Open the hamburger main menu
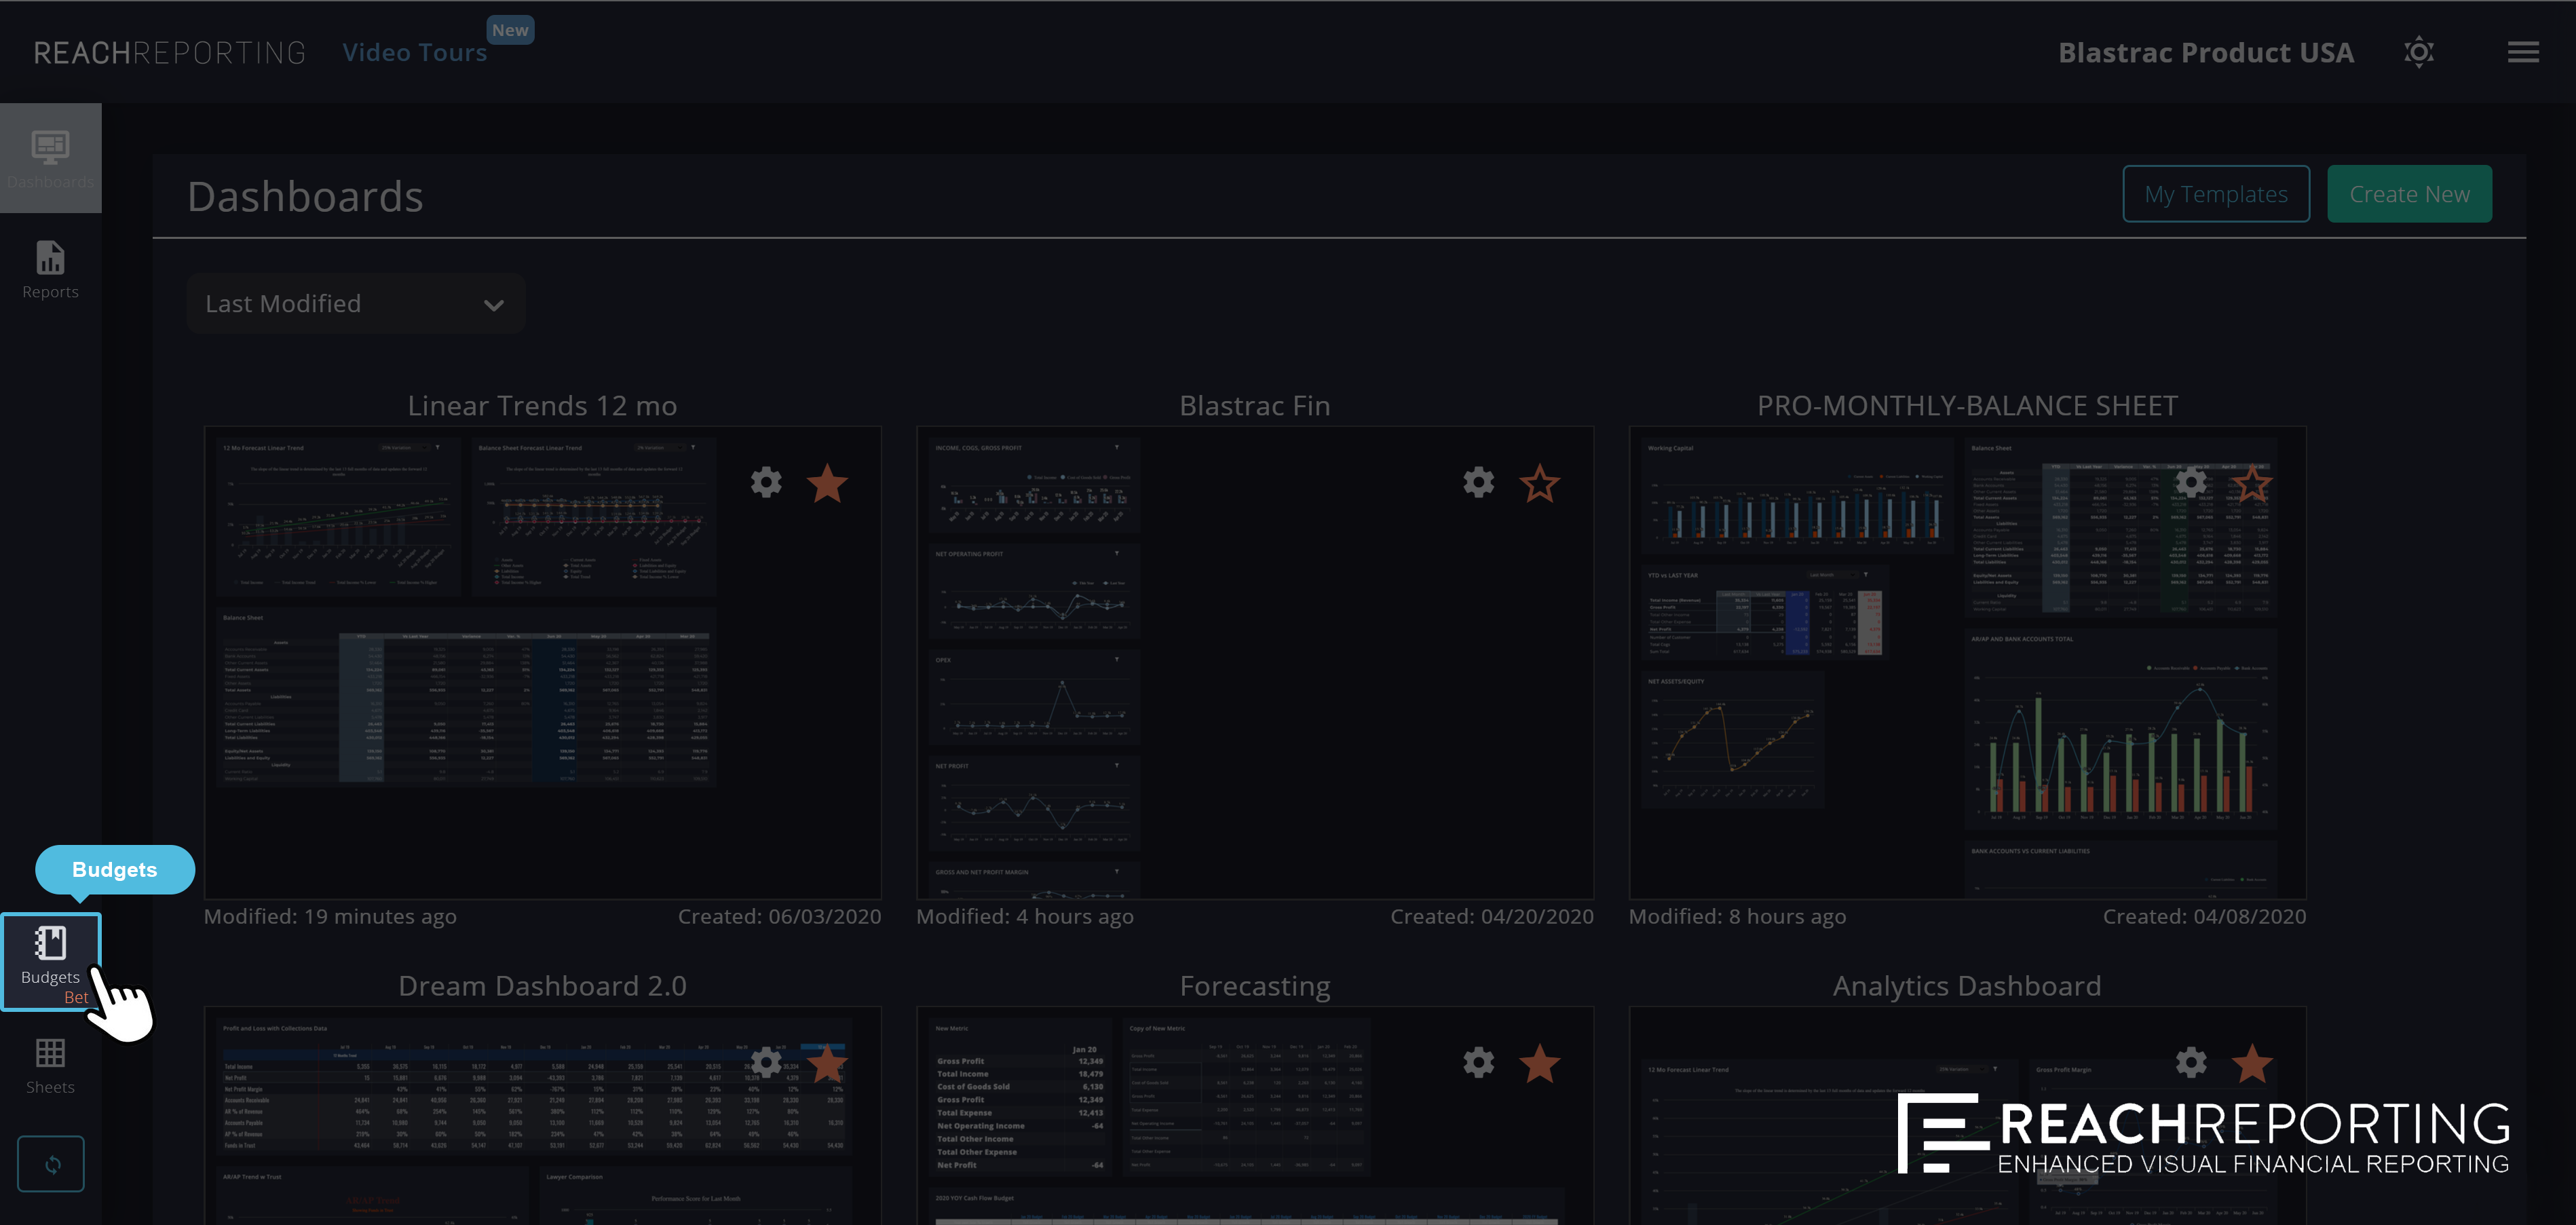This screenshot has height=1225, width=2576. tap(2523, 52)
